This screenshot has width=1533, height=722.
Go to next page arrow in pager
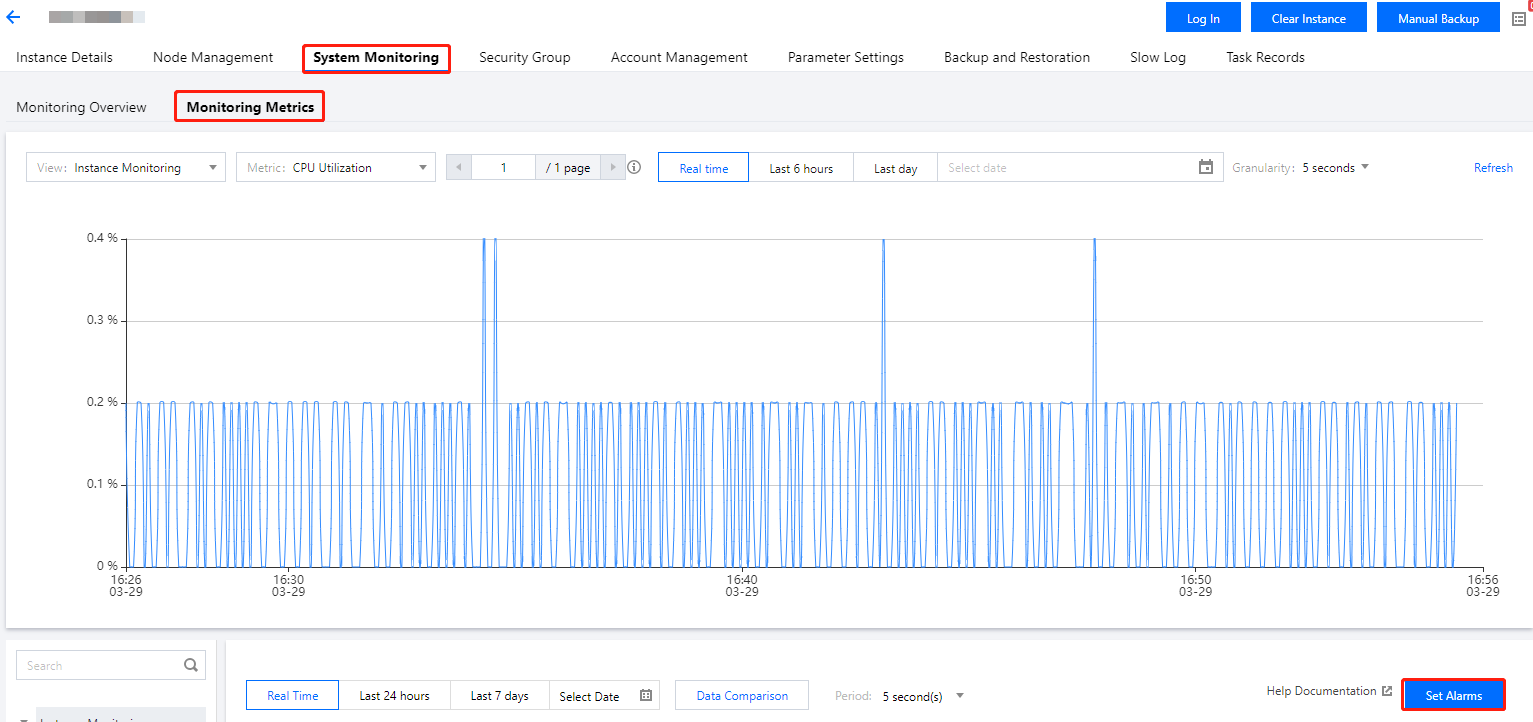click(x=613, y=168)
